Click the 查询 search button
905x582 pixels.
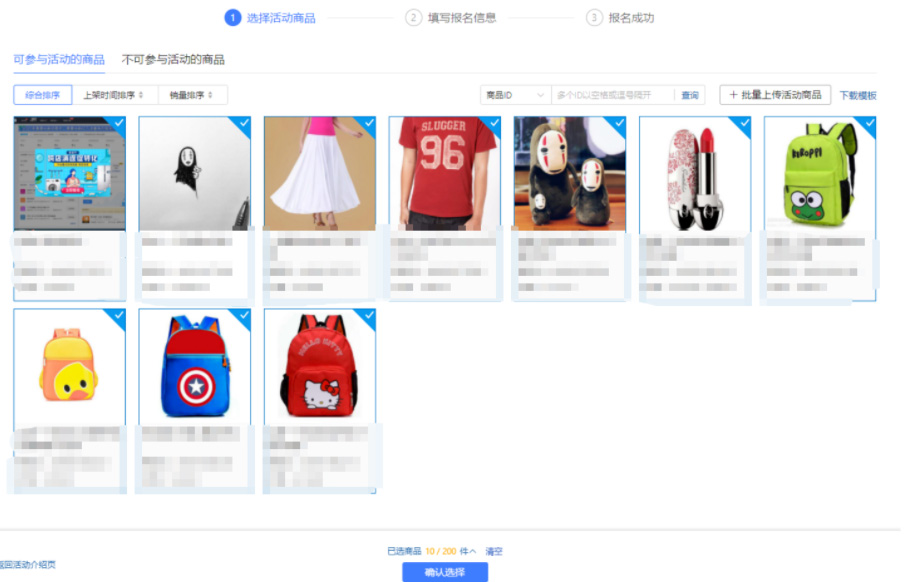click(x=690, y=95)
